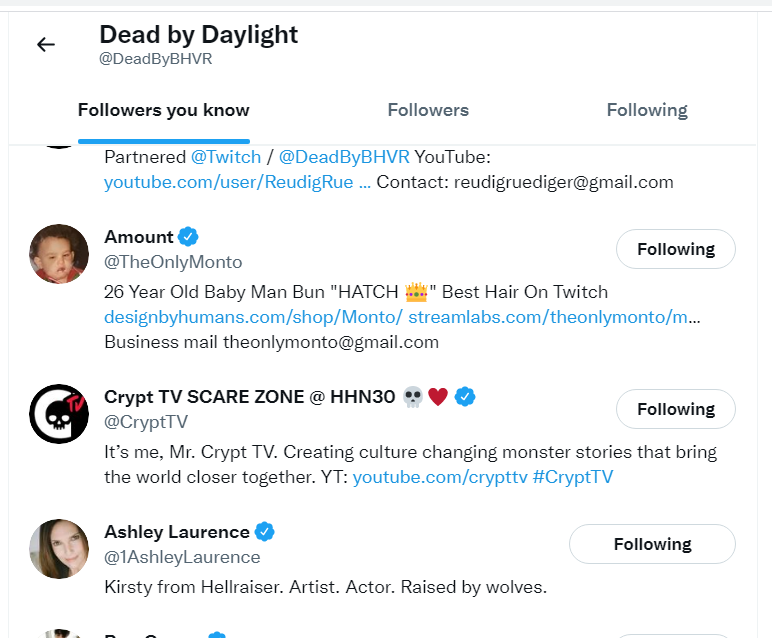Open Crypt TV skull avatar
772x638 pixels.
click(59, 414)
